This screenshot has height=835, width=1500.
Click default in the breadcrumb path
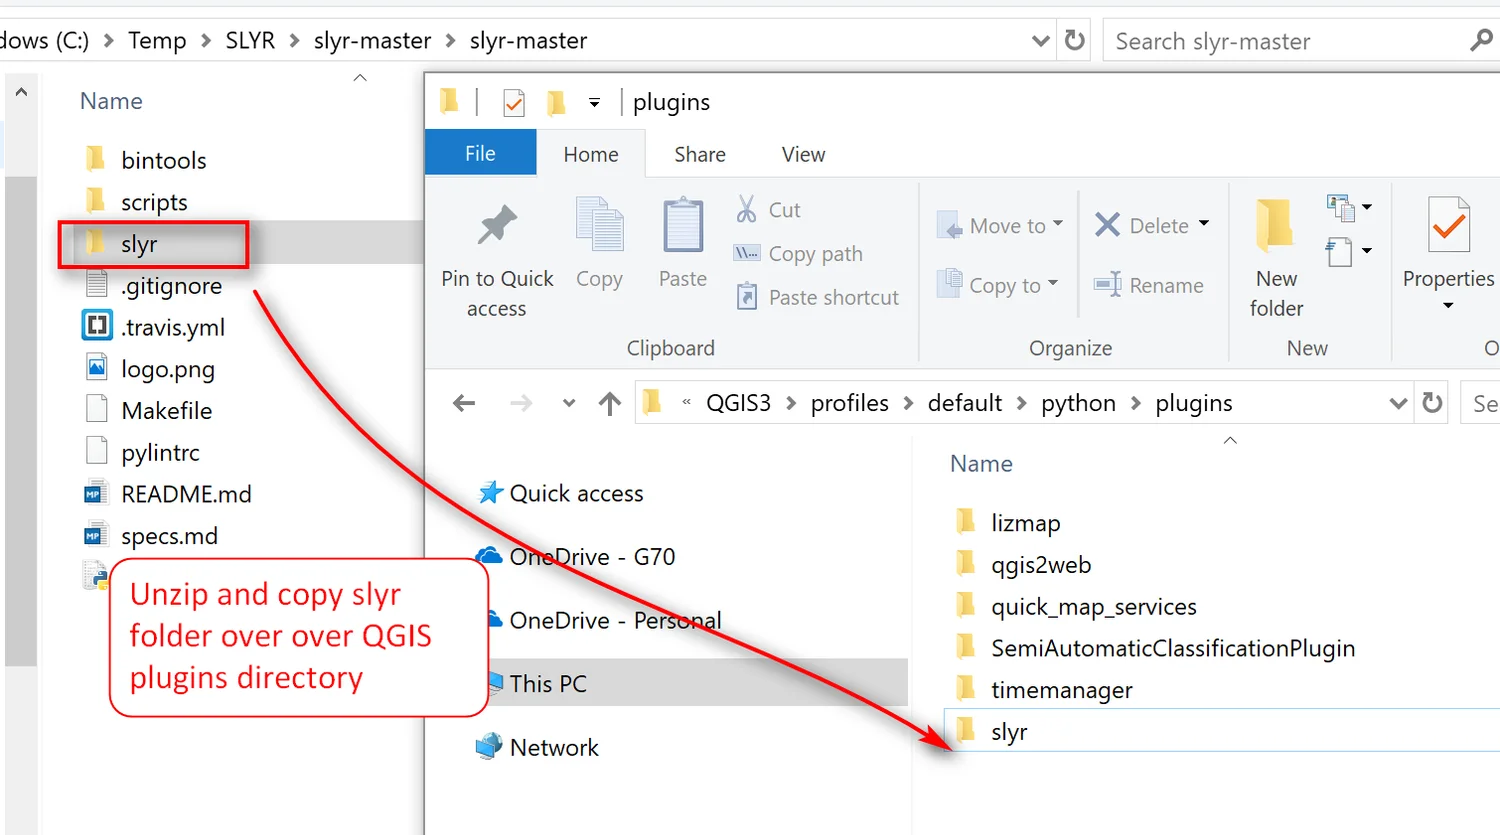[965, 403]
